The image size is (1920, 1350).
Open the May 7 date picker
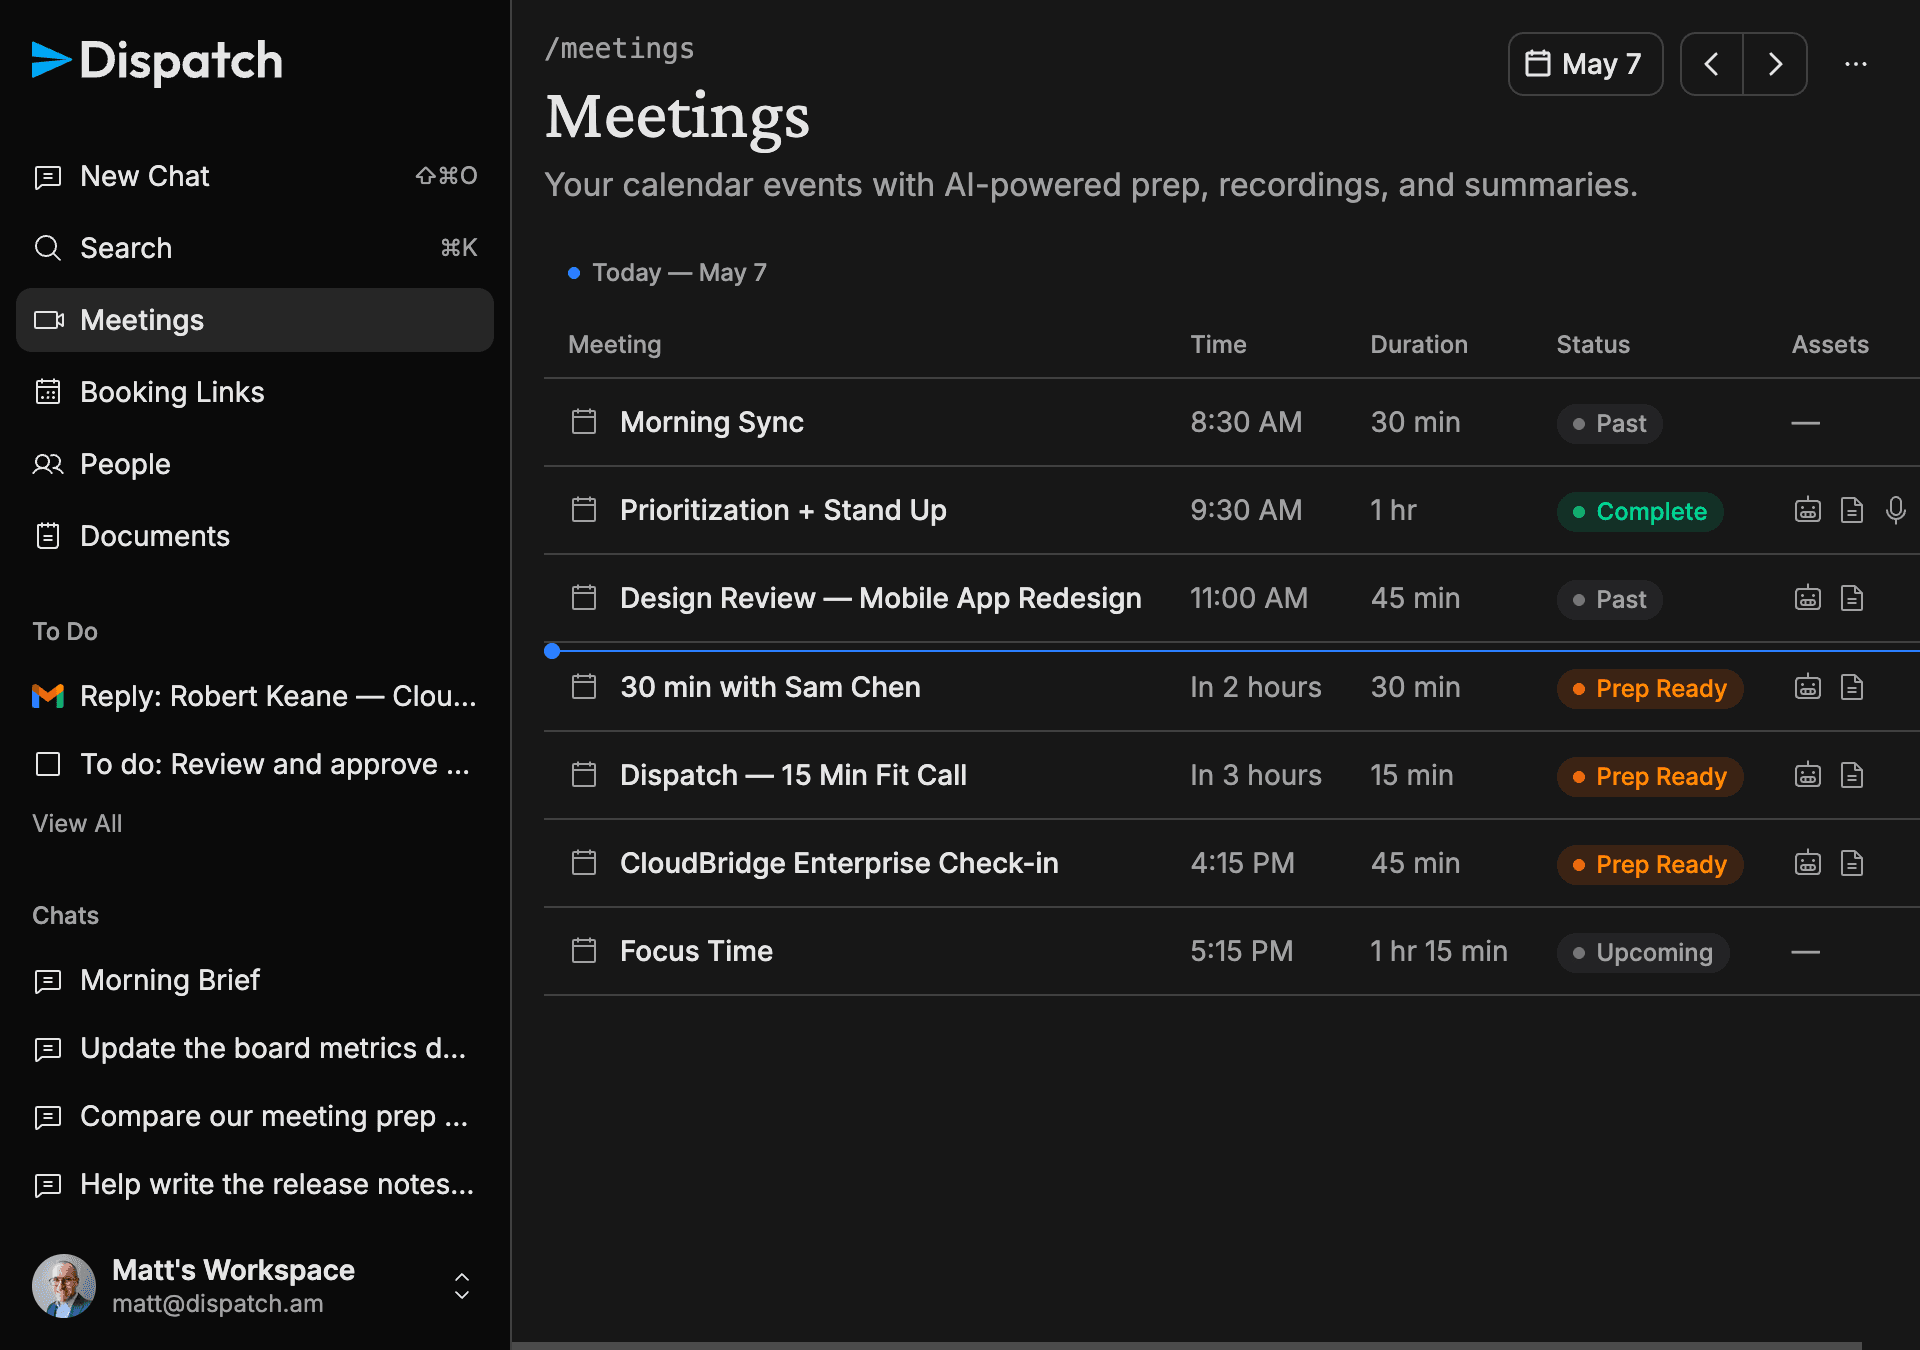click(x=1586, y=64)
